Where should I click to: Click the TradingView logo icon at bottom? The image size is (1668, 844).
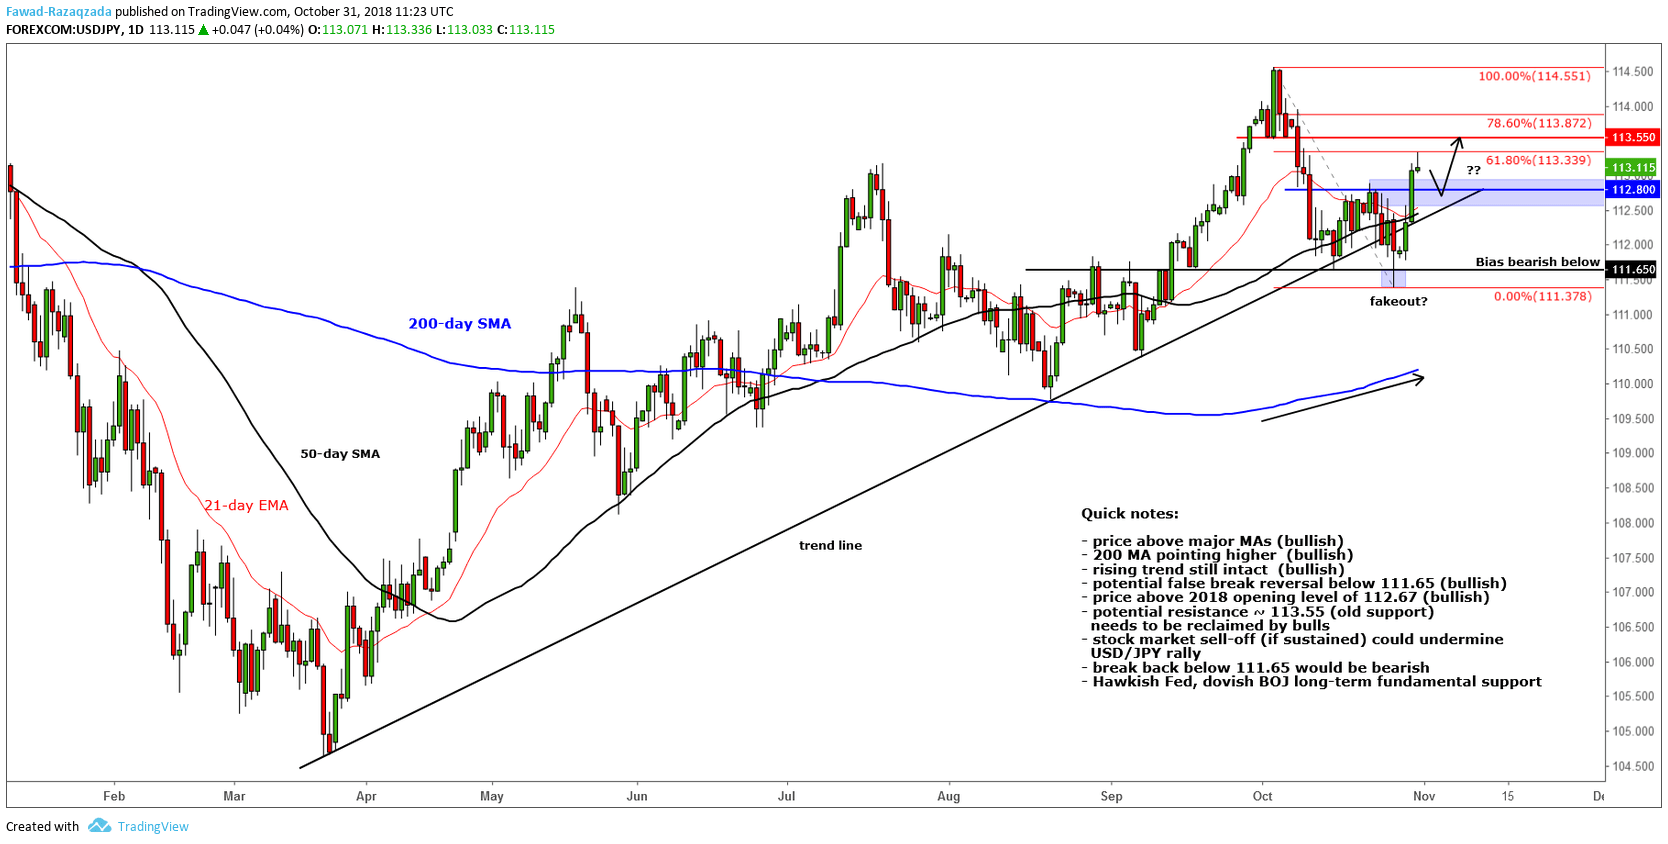click(99, 826)
